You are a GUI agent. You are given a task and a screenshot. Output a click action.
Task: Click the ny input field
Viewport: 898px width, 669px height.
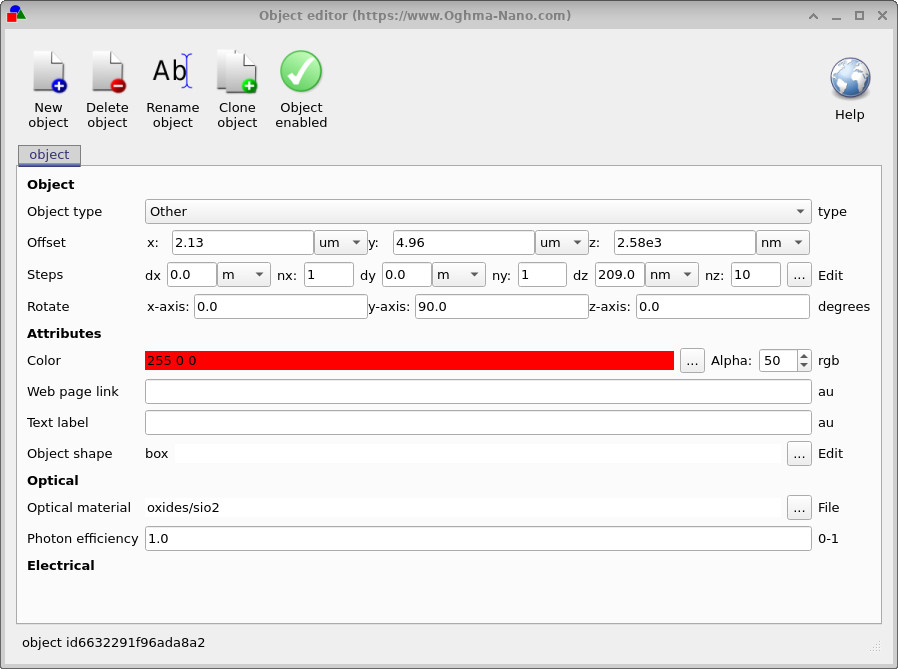point(542,274)
